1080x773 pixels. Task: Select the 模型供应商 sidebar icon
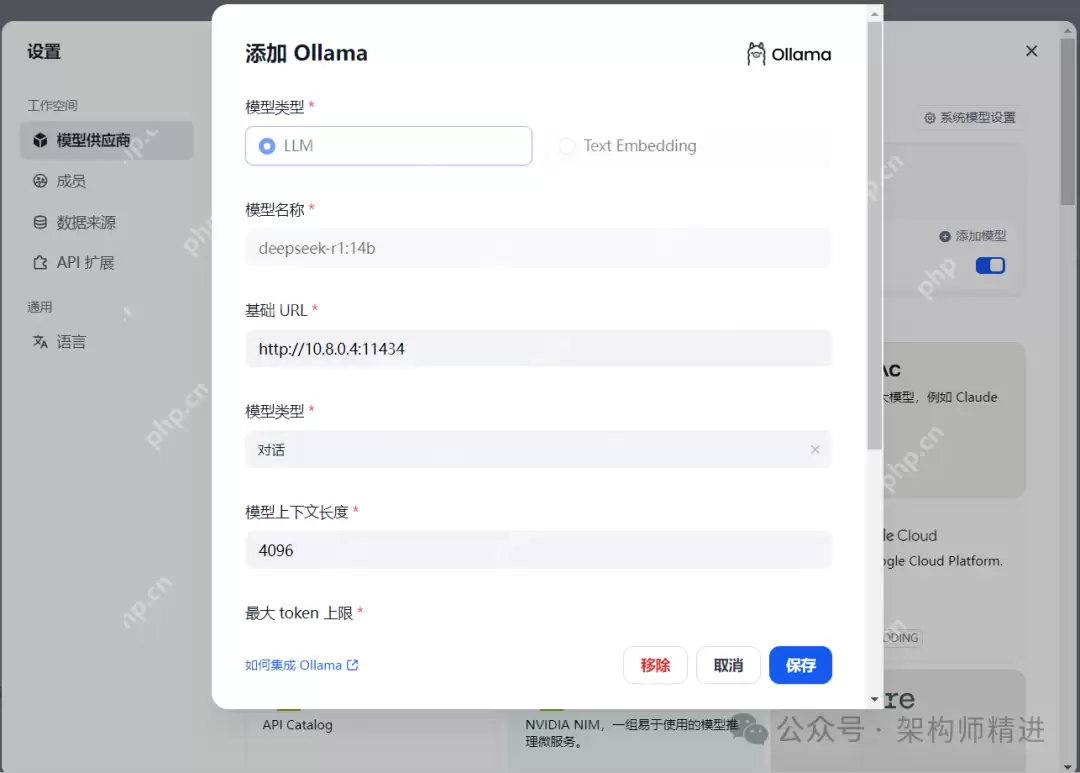coord(39,140)
